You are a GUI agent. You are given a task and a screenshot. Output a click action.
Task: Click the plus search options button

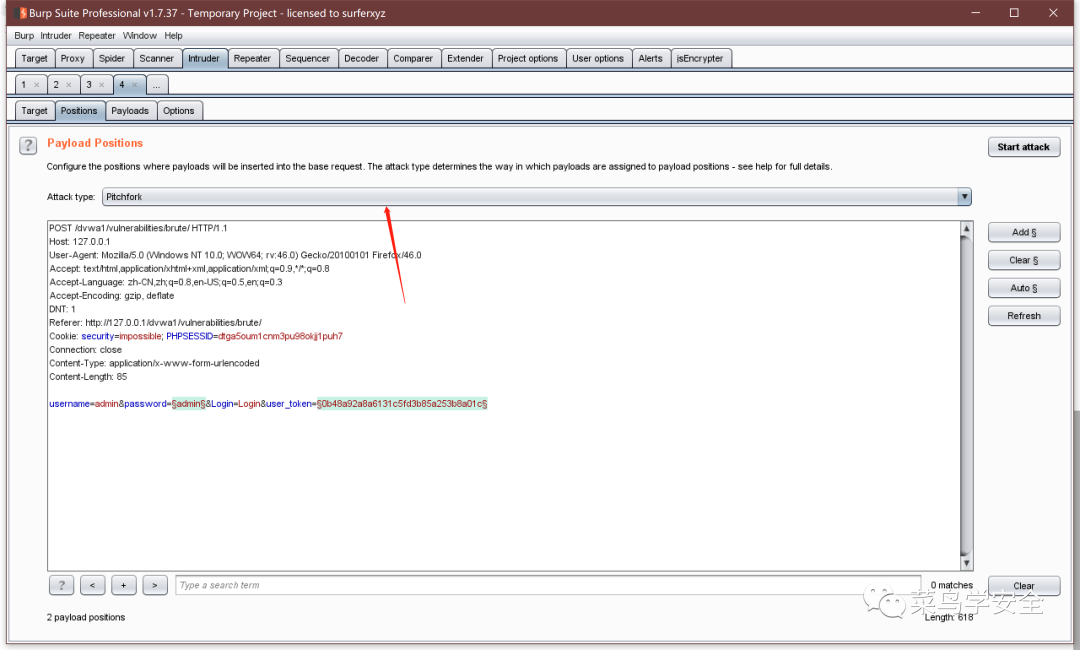[123, 585]
